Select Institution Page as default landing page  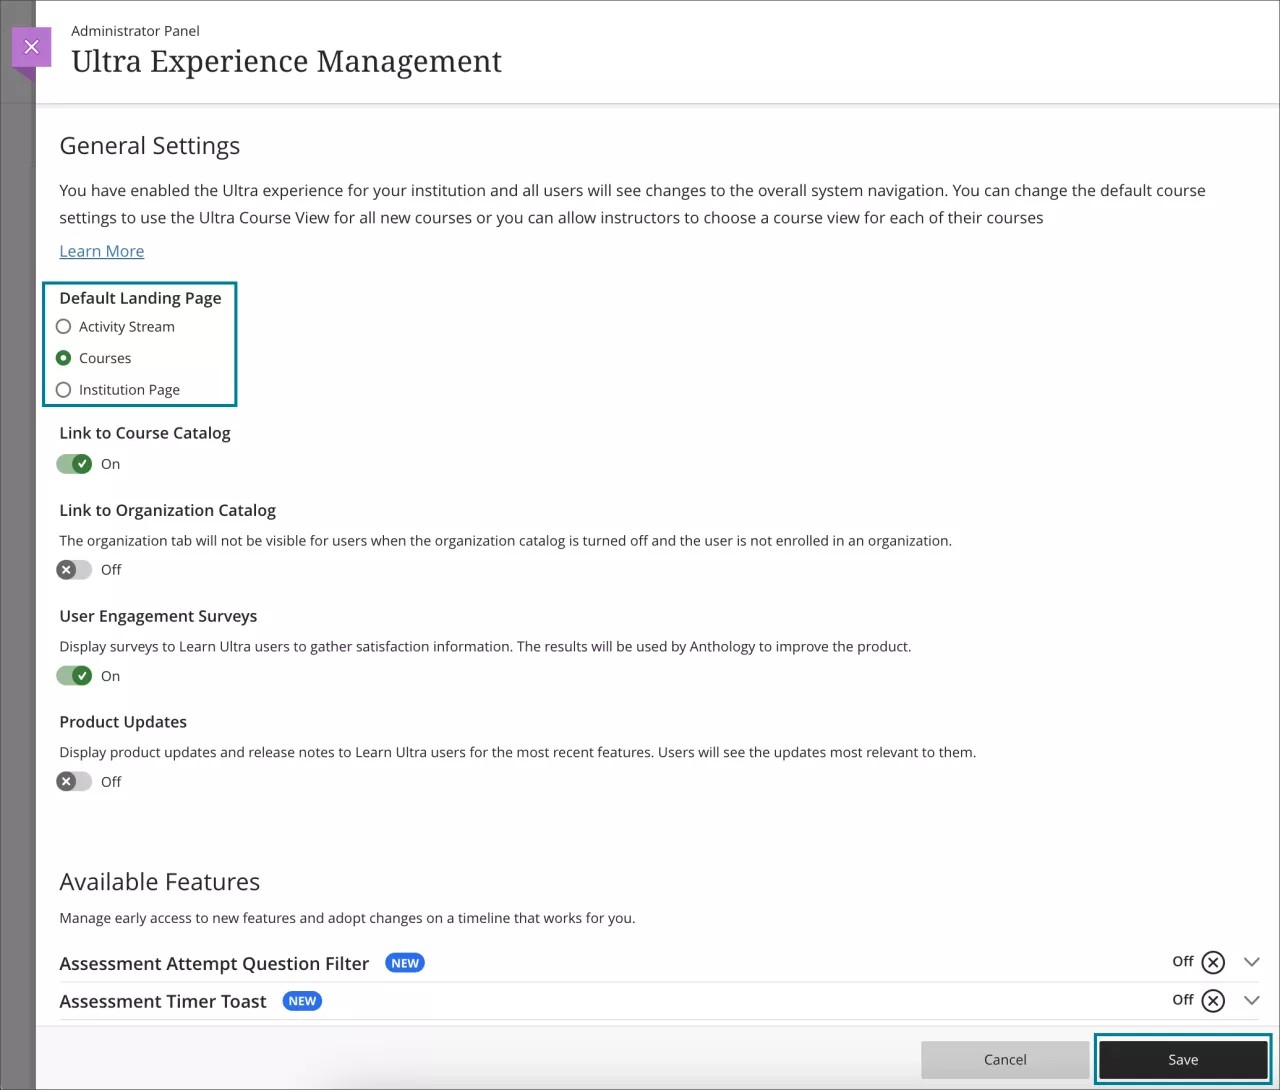pyautogui.click(x=63, y=389)
